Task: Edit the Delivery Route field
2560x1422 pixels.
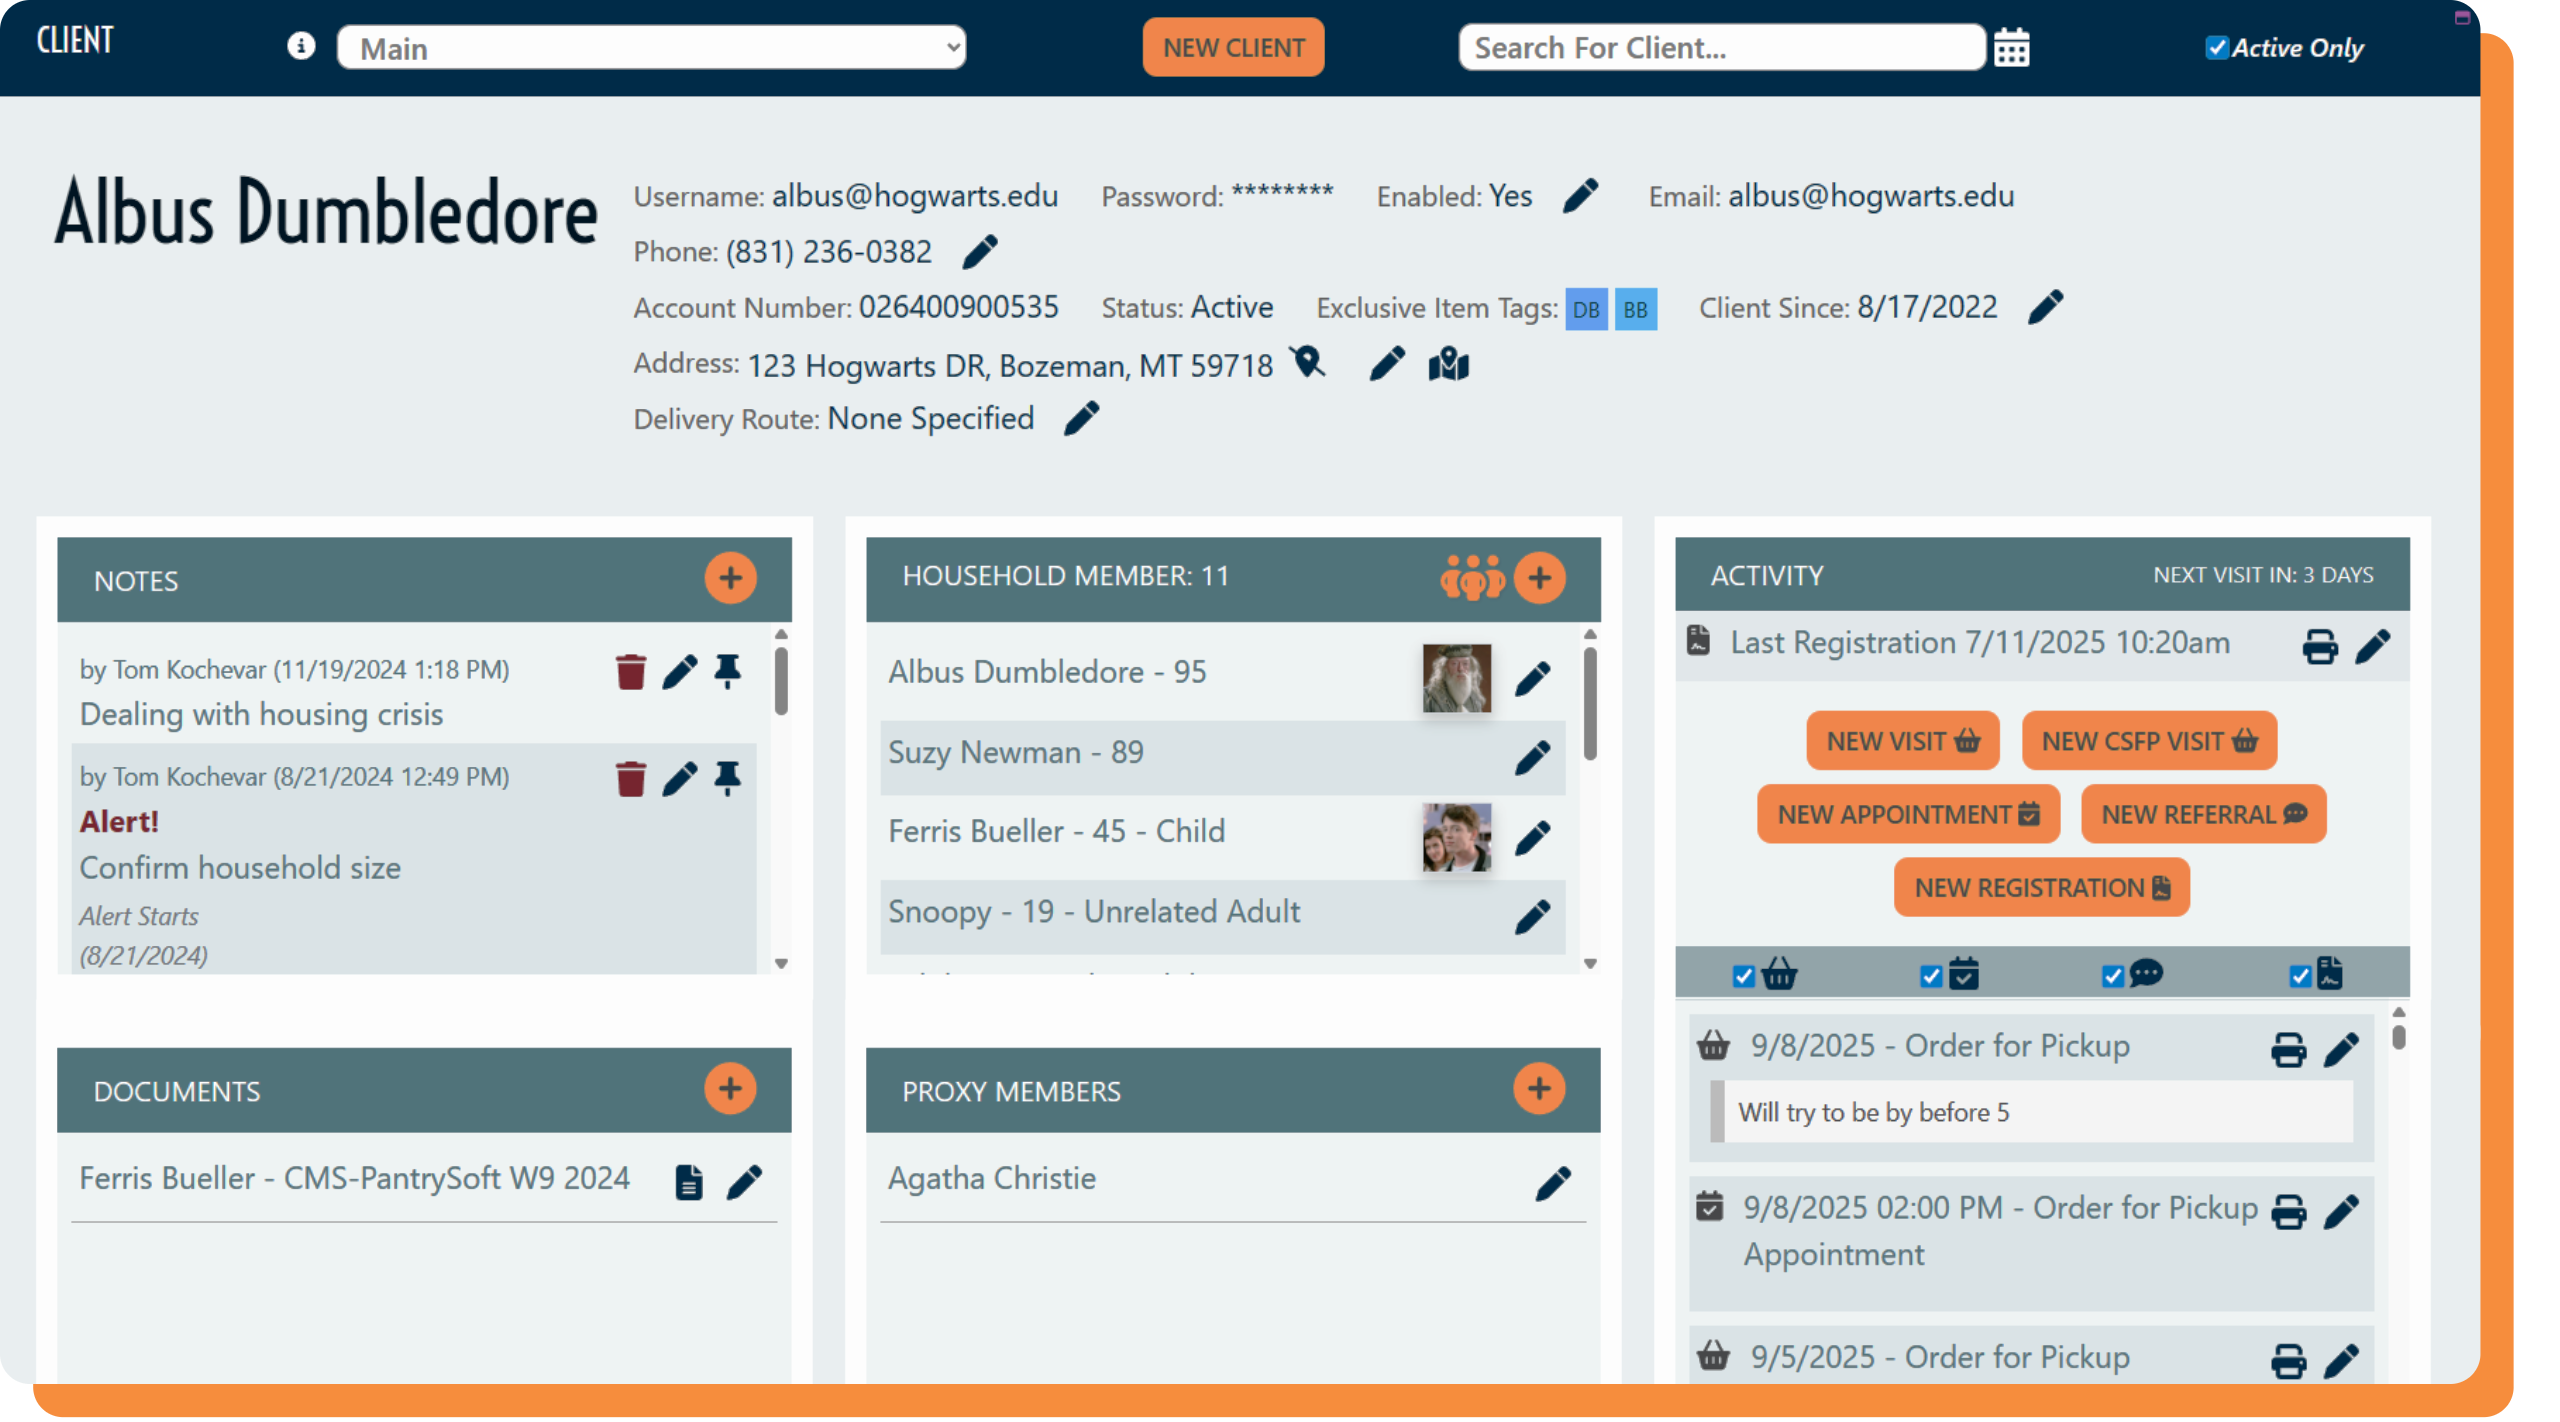Action: tap(1081, 418)
